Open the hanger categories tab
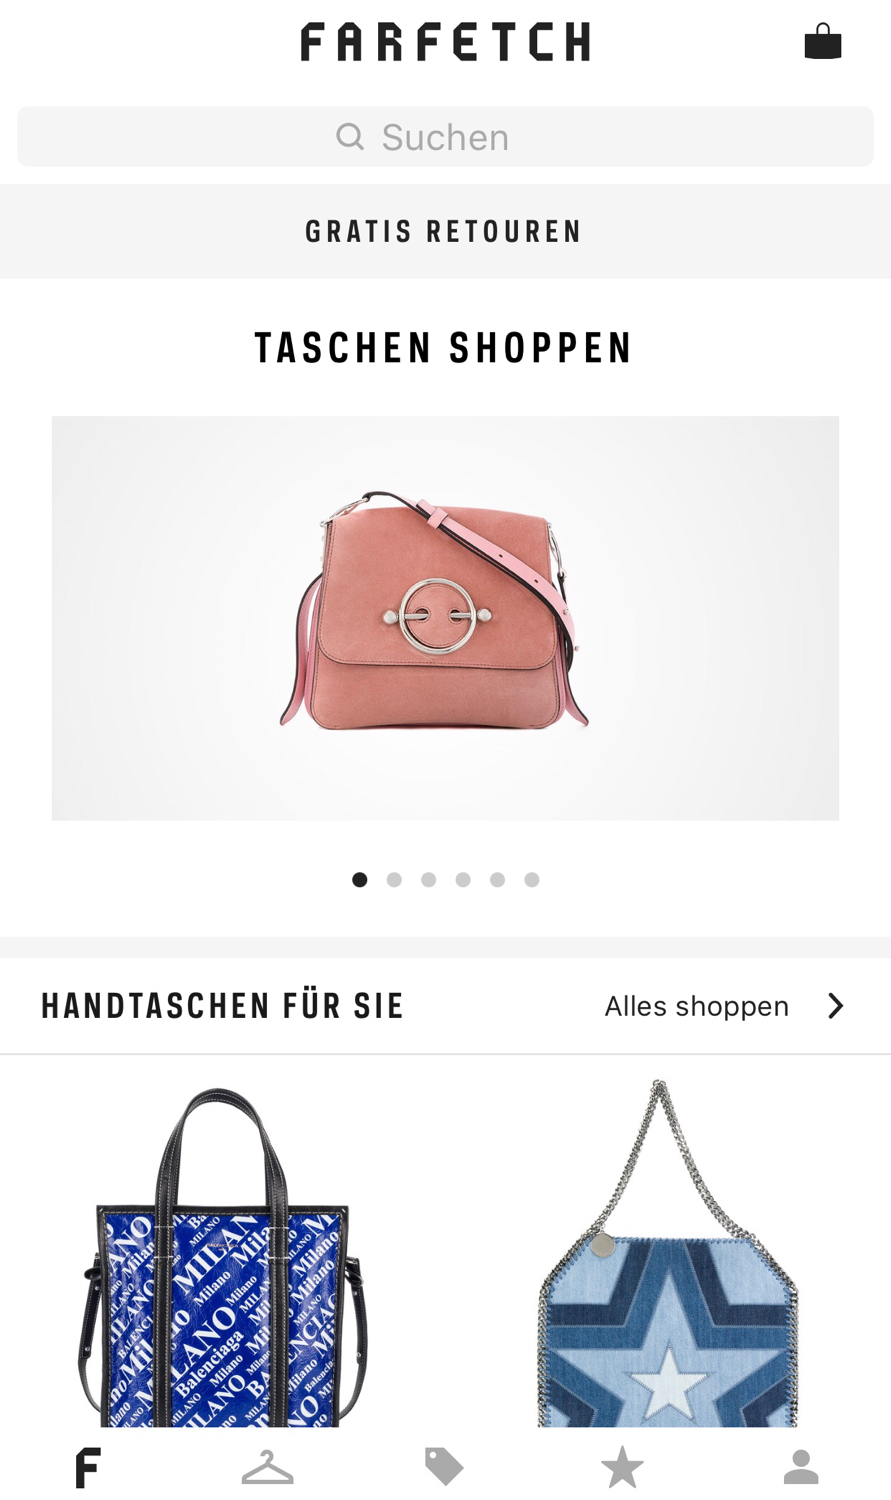This screenshot has width=891, height=1500. click(x=267, y=1467)
